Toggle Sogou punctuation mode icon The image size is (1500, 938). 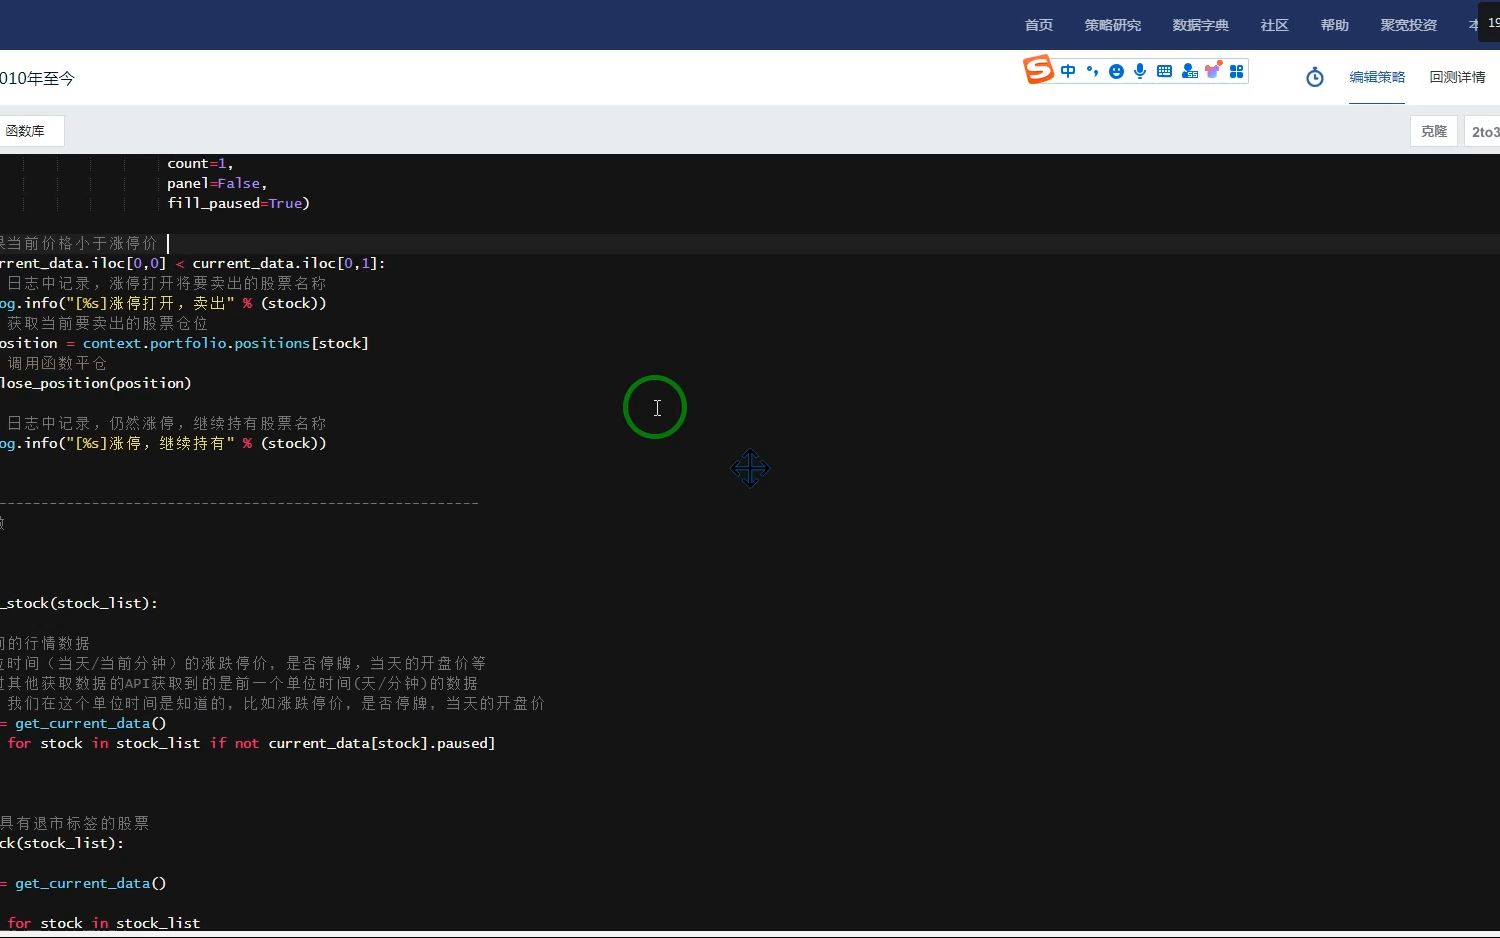coord(1092,71)
